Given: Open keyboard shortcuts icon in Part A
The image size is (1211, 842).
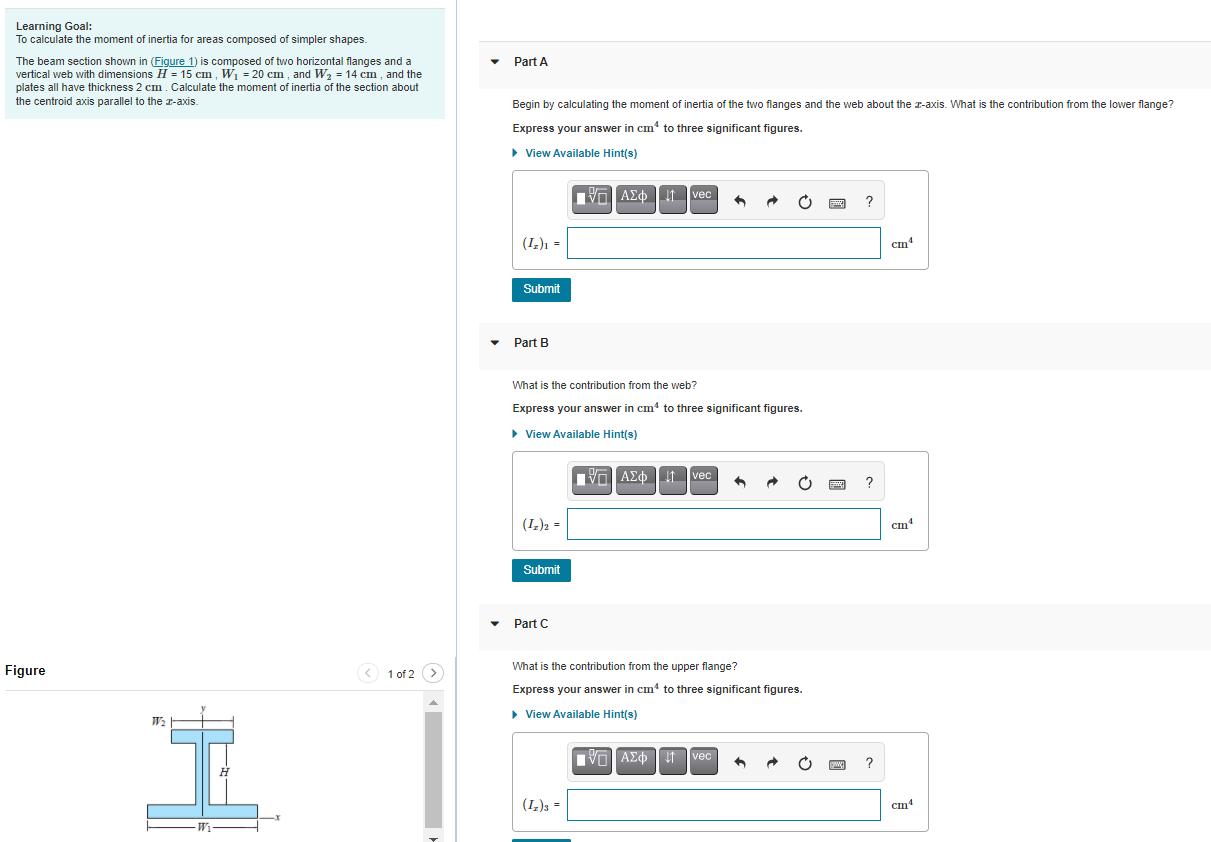Looking at the screenshot, I should pyautogui.click(x=838, y=203).
